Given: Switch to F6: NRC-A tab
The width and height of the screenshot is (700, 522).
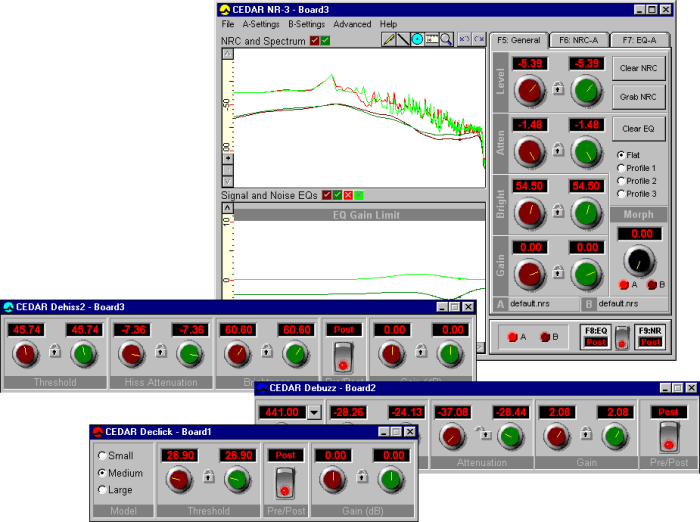Looking at the screenshot, I should point(579,40).
